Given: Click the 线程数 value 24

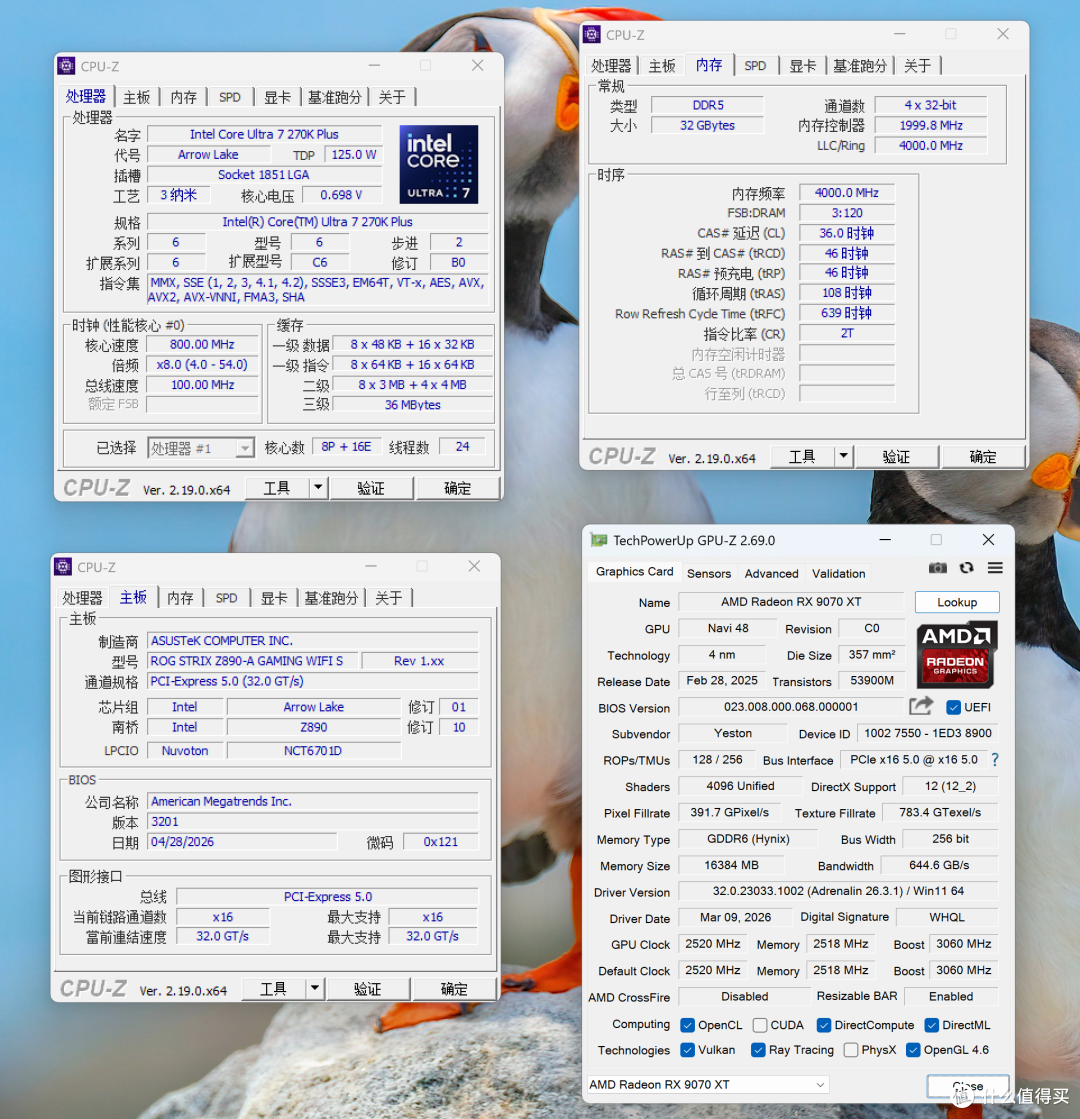Looking at the screenshot, I should pos(463,447).
